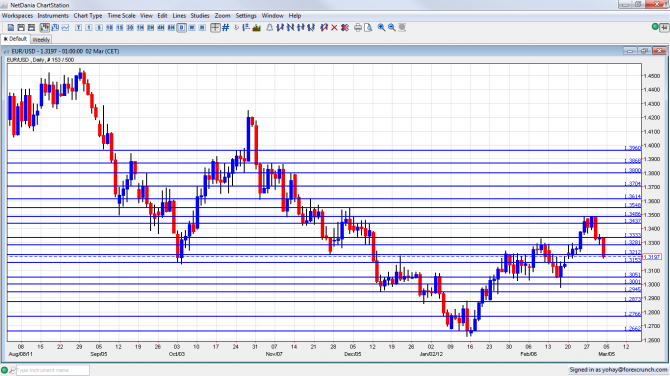Image resolution: width=670 pixels, height=376 pixels.
Task: Click the EUR/USD chart window title
Action: (x=65, y=51)
